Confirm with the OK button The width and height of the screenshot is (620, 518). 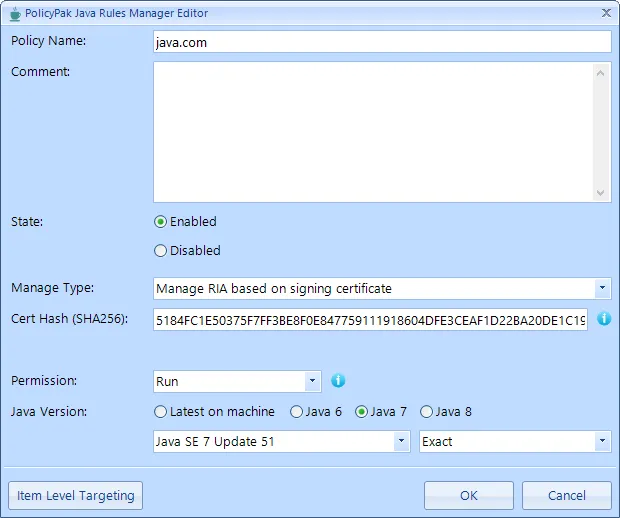[x=469, y=495]
